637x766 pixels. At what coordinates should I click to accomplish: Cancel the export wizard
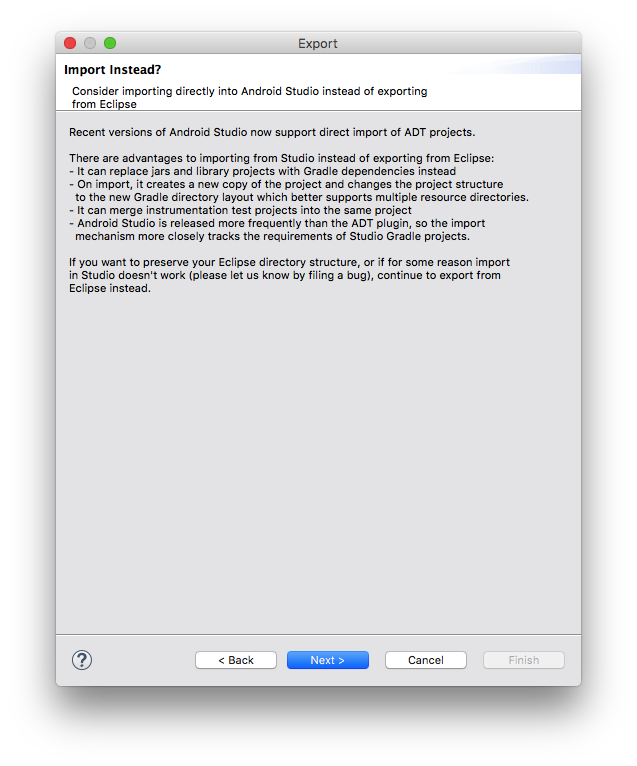tap(425, 660)
